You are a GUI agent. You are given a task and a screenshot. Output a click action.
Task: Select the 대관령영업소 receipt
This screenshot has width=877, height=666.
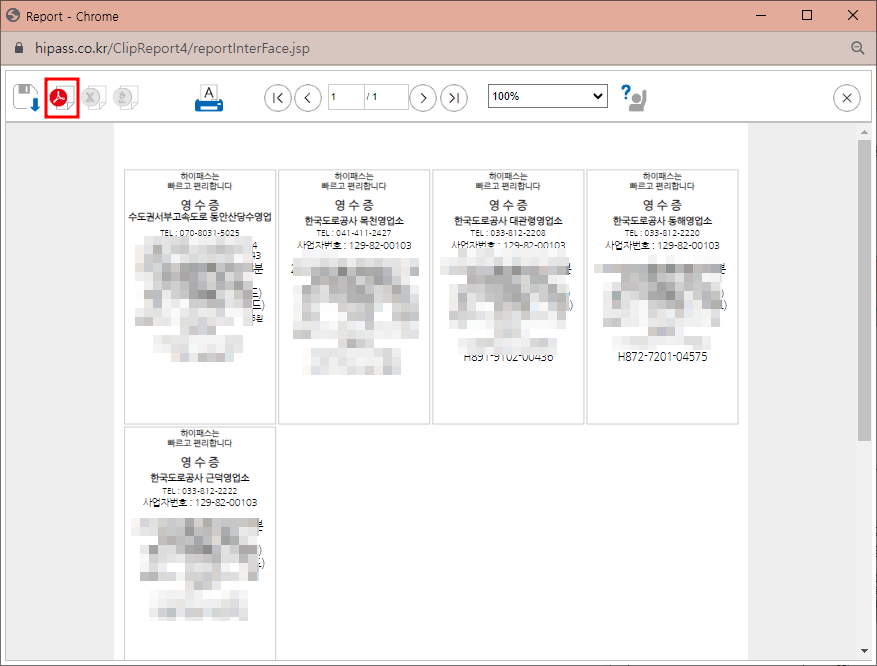[x=508, y=297]
